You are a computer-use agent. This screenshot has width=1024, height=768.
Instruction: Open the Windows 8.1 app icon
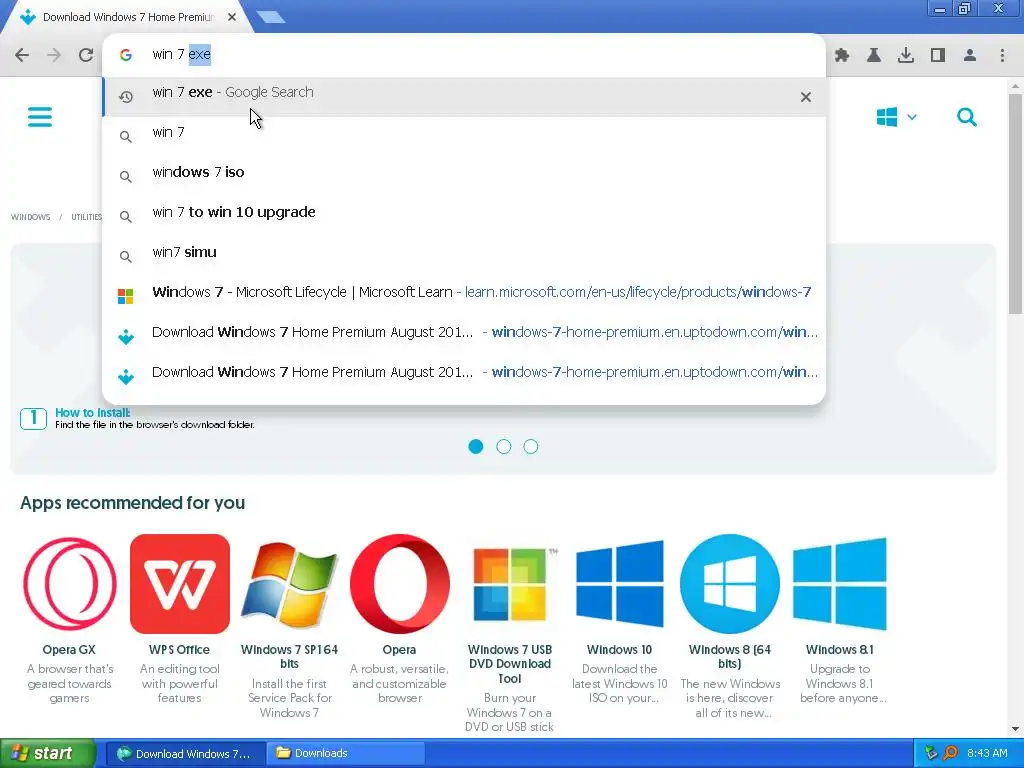coord(840,584)
